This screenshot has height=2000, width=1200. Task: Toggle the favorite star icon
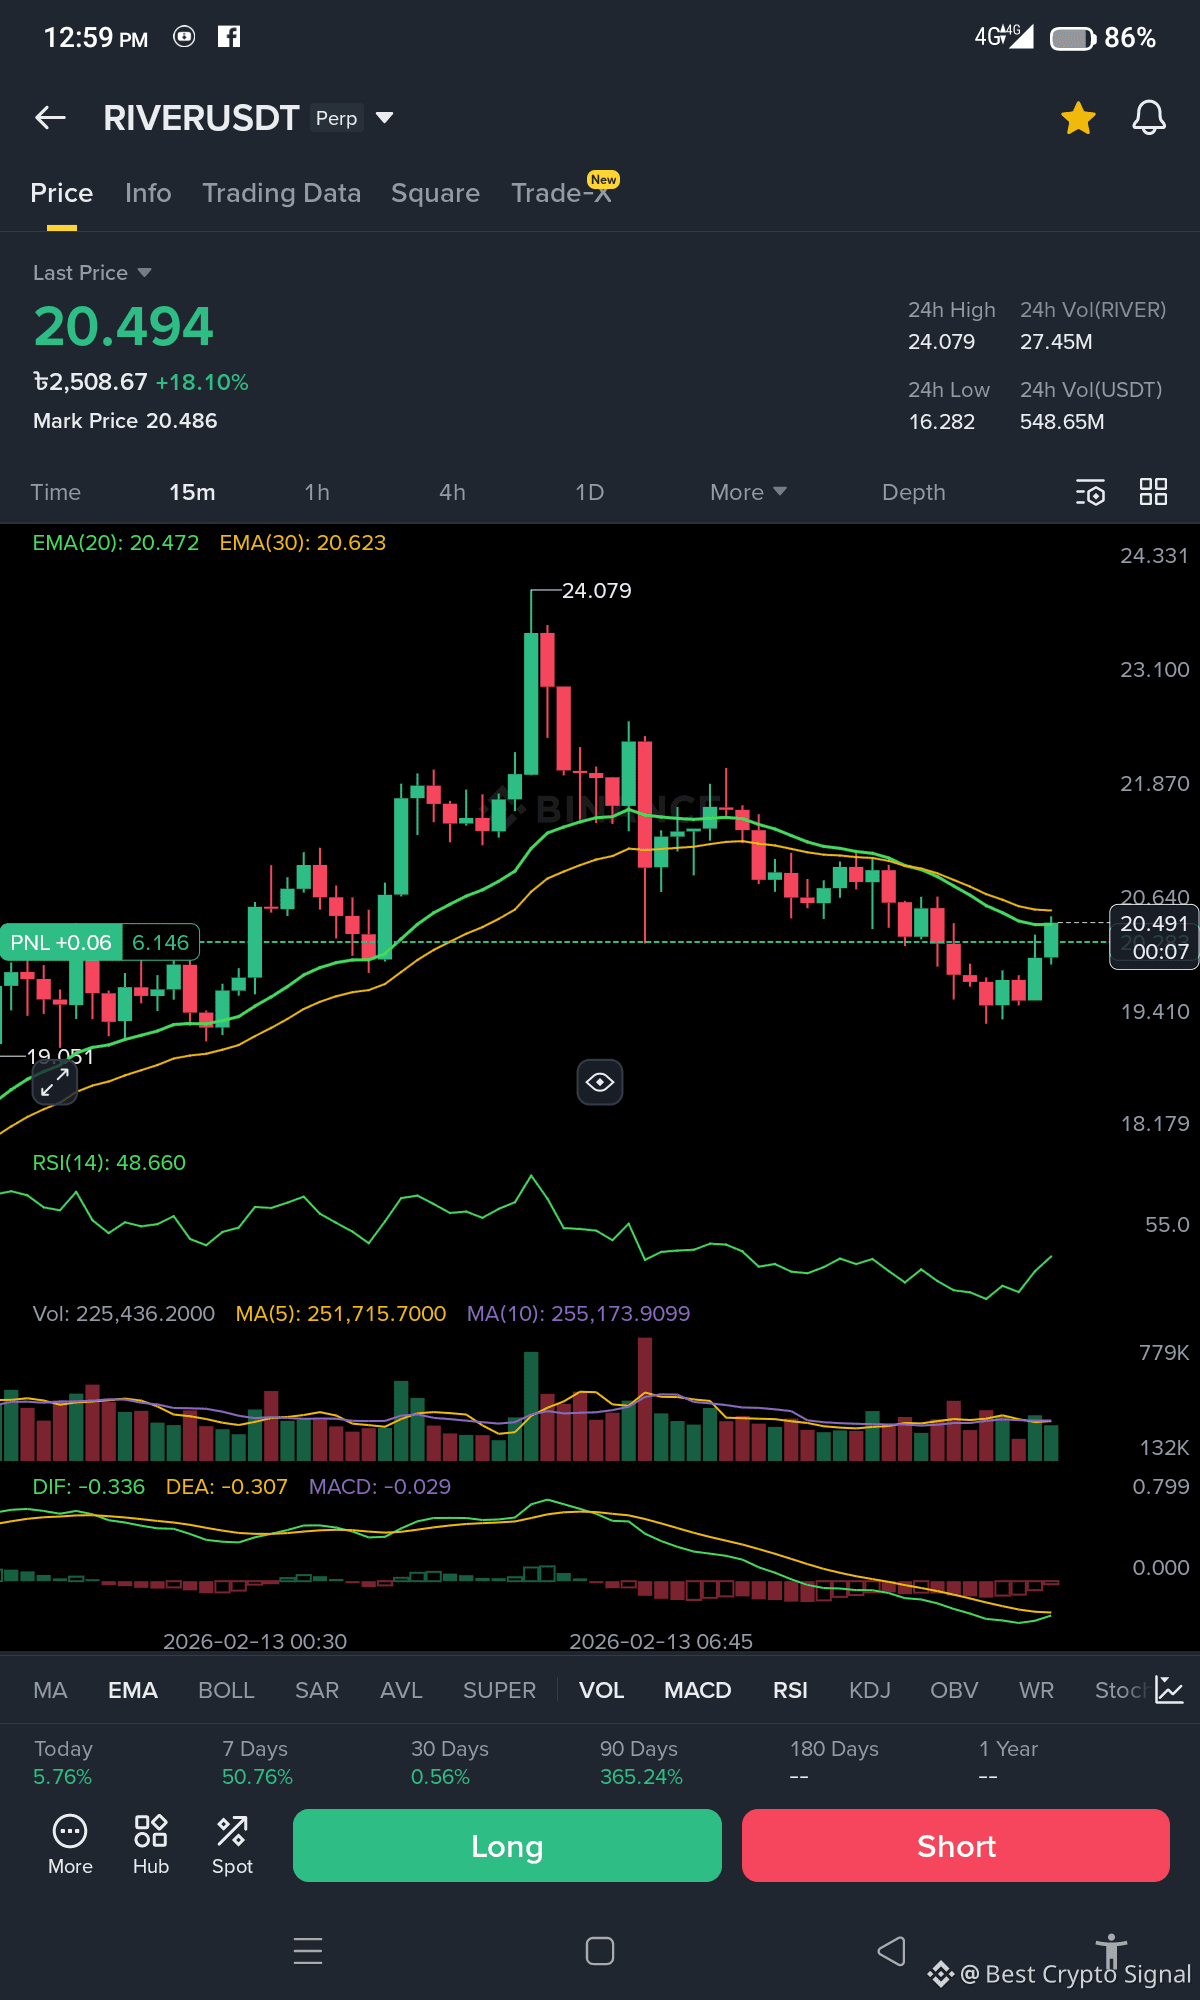click(1078, 118)
